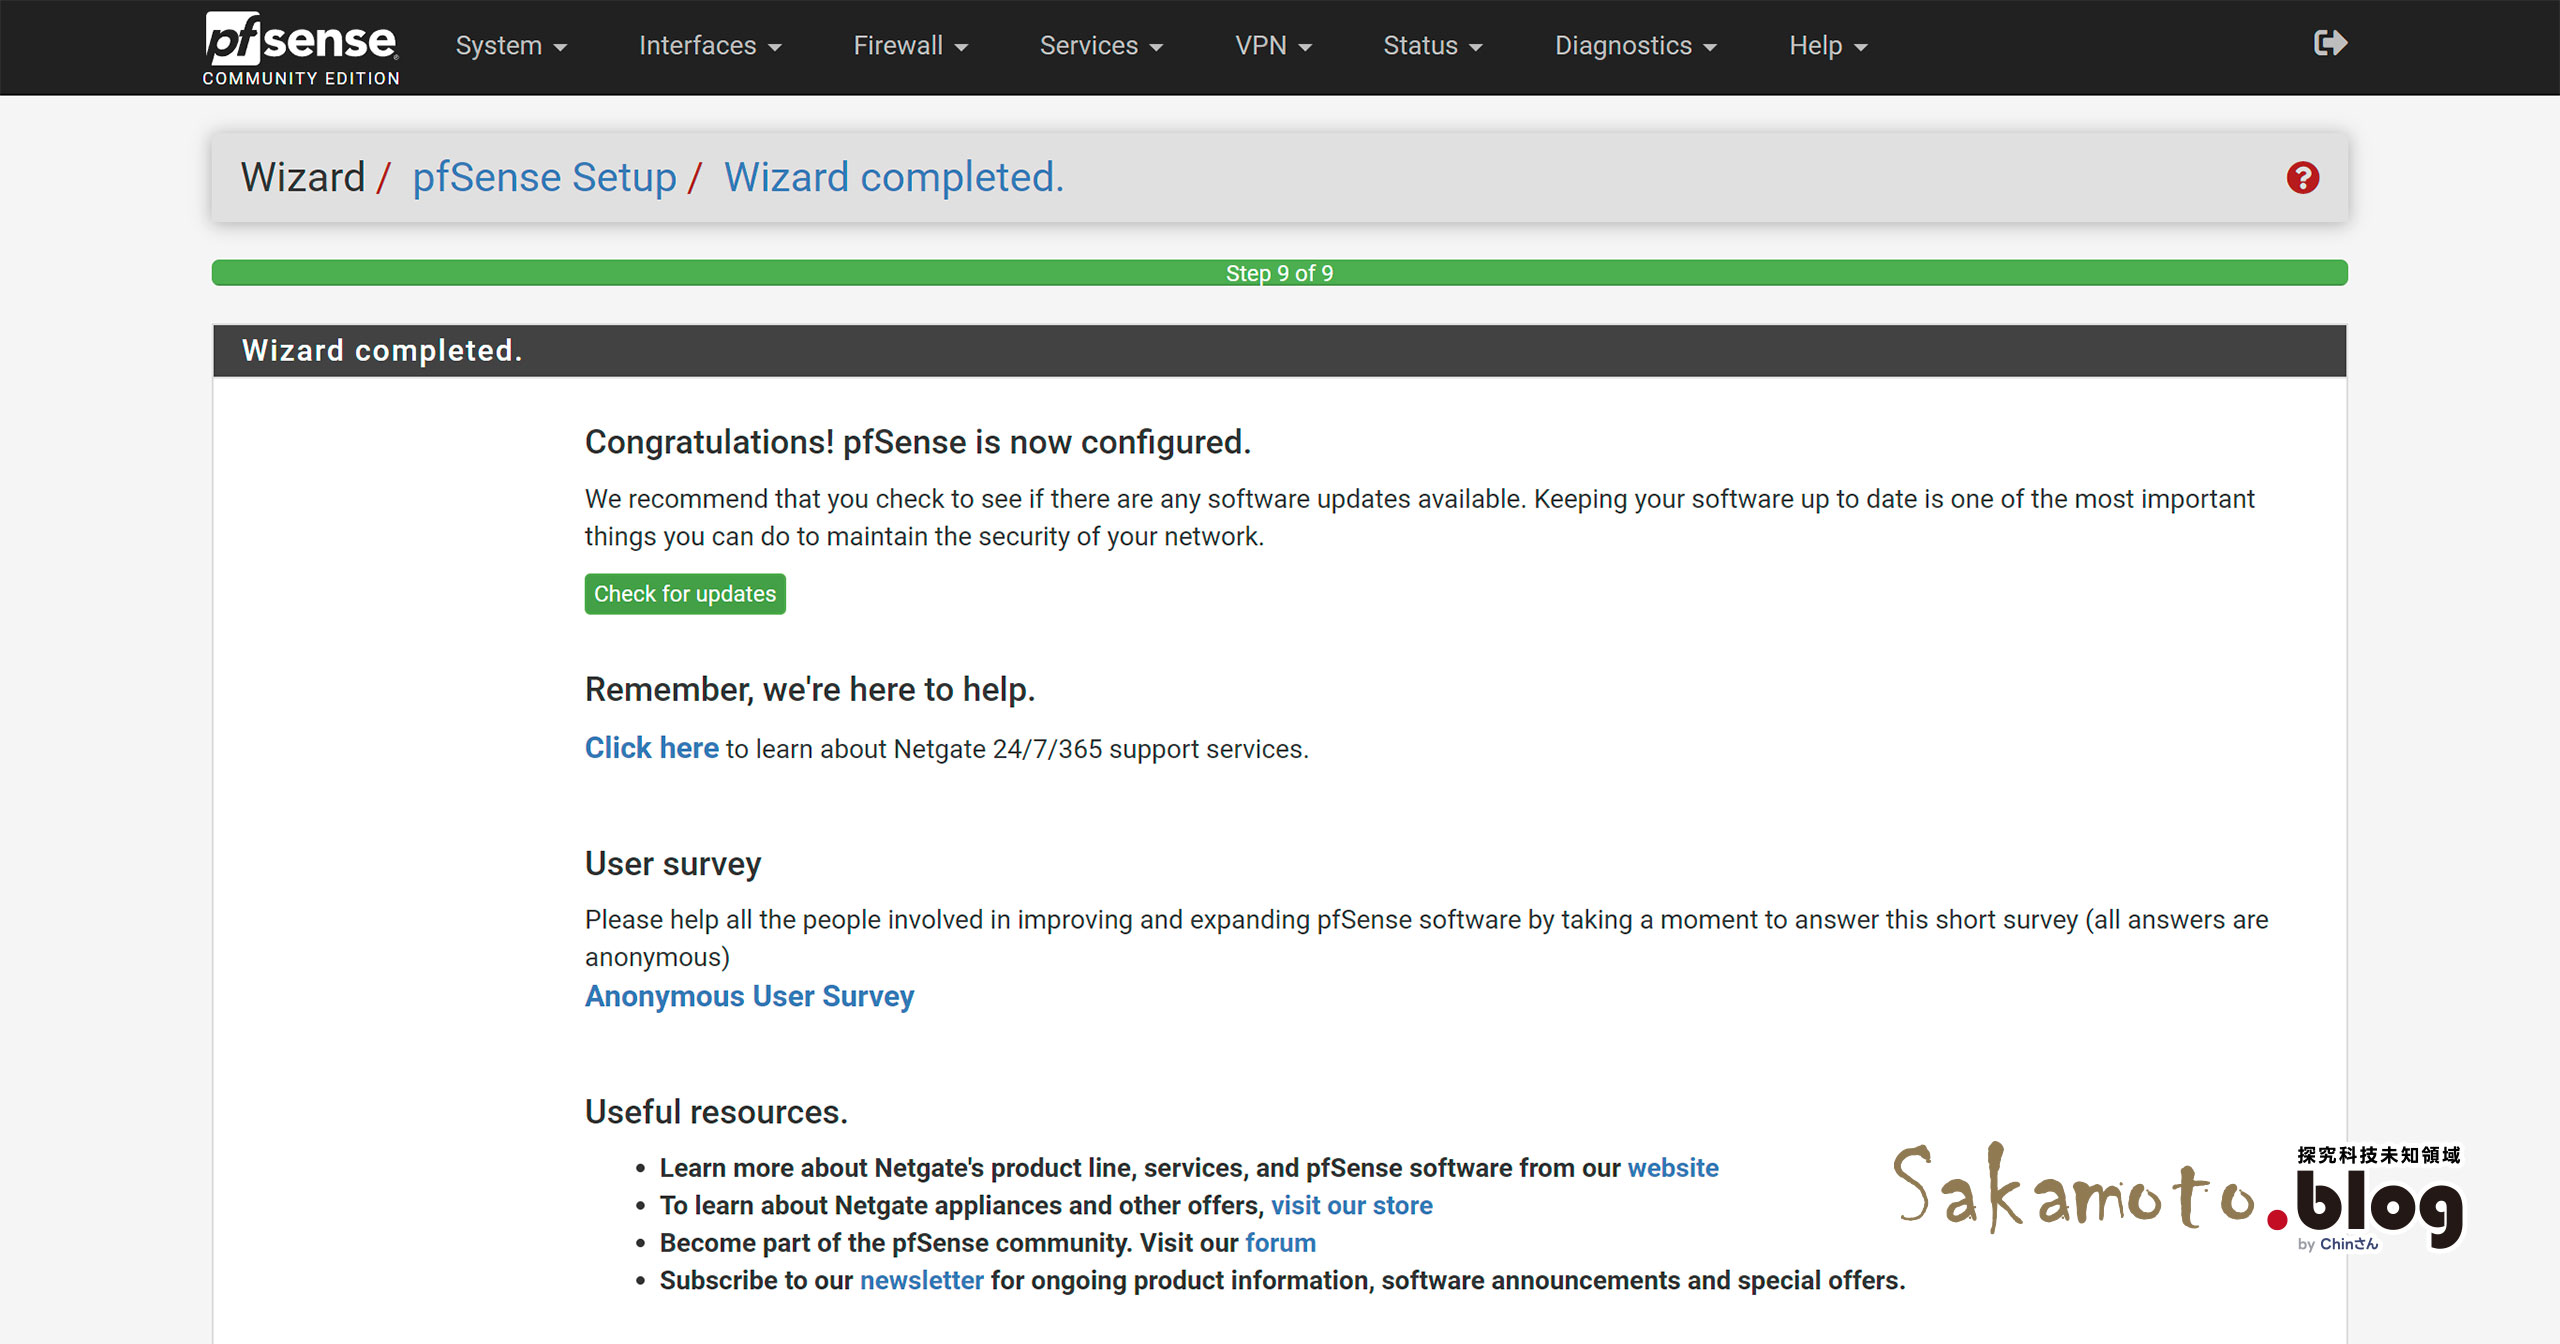This screenshot has height=1344, width=2560.
Task: Expand the Services menu
Action: coord(1101,46)
